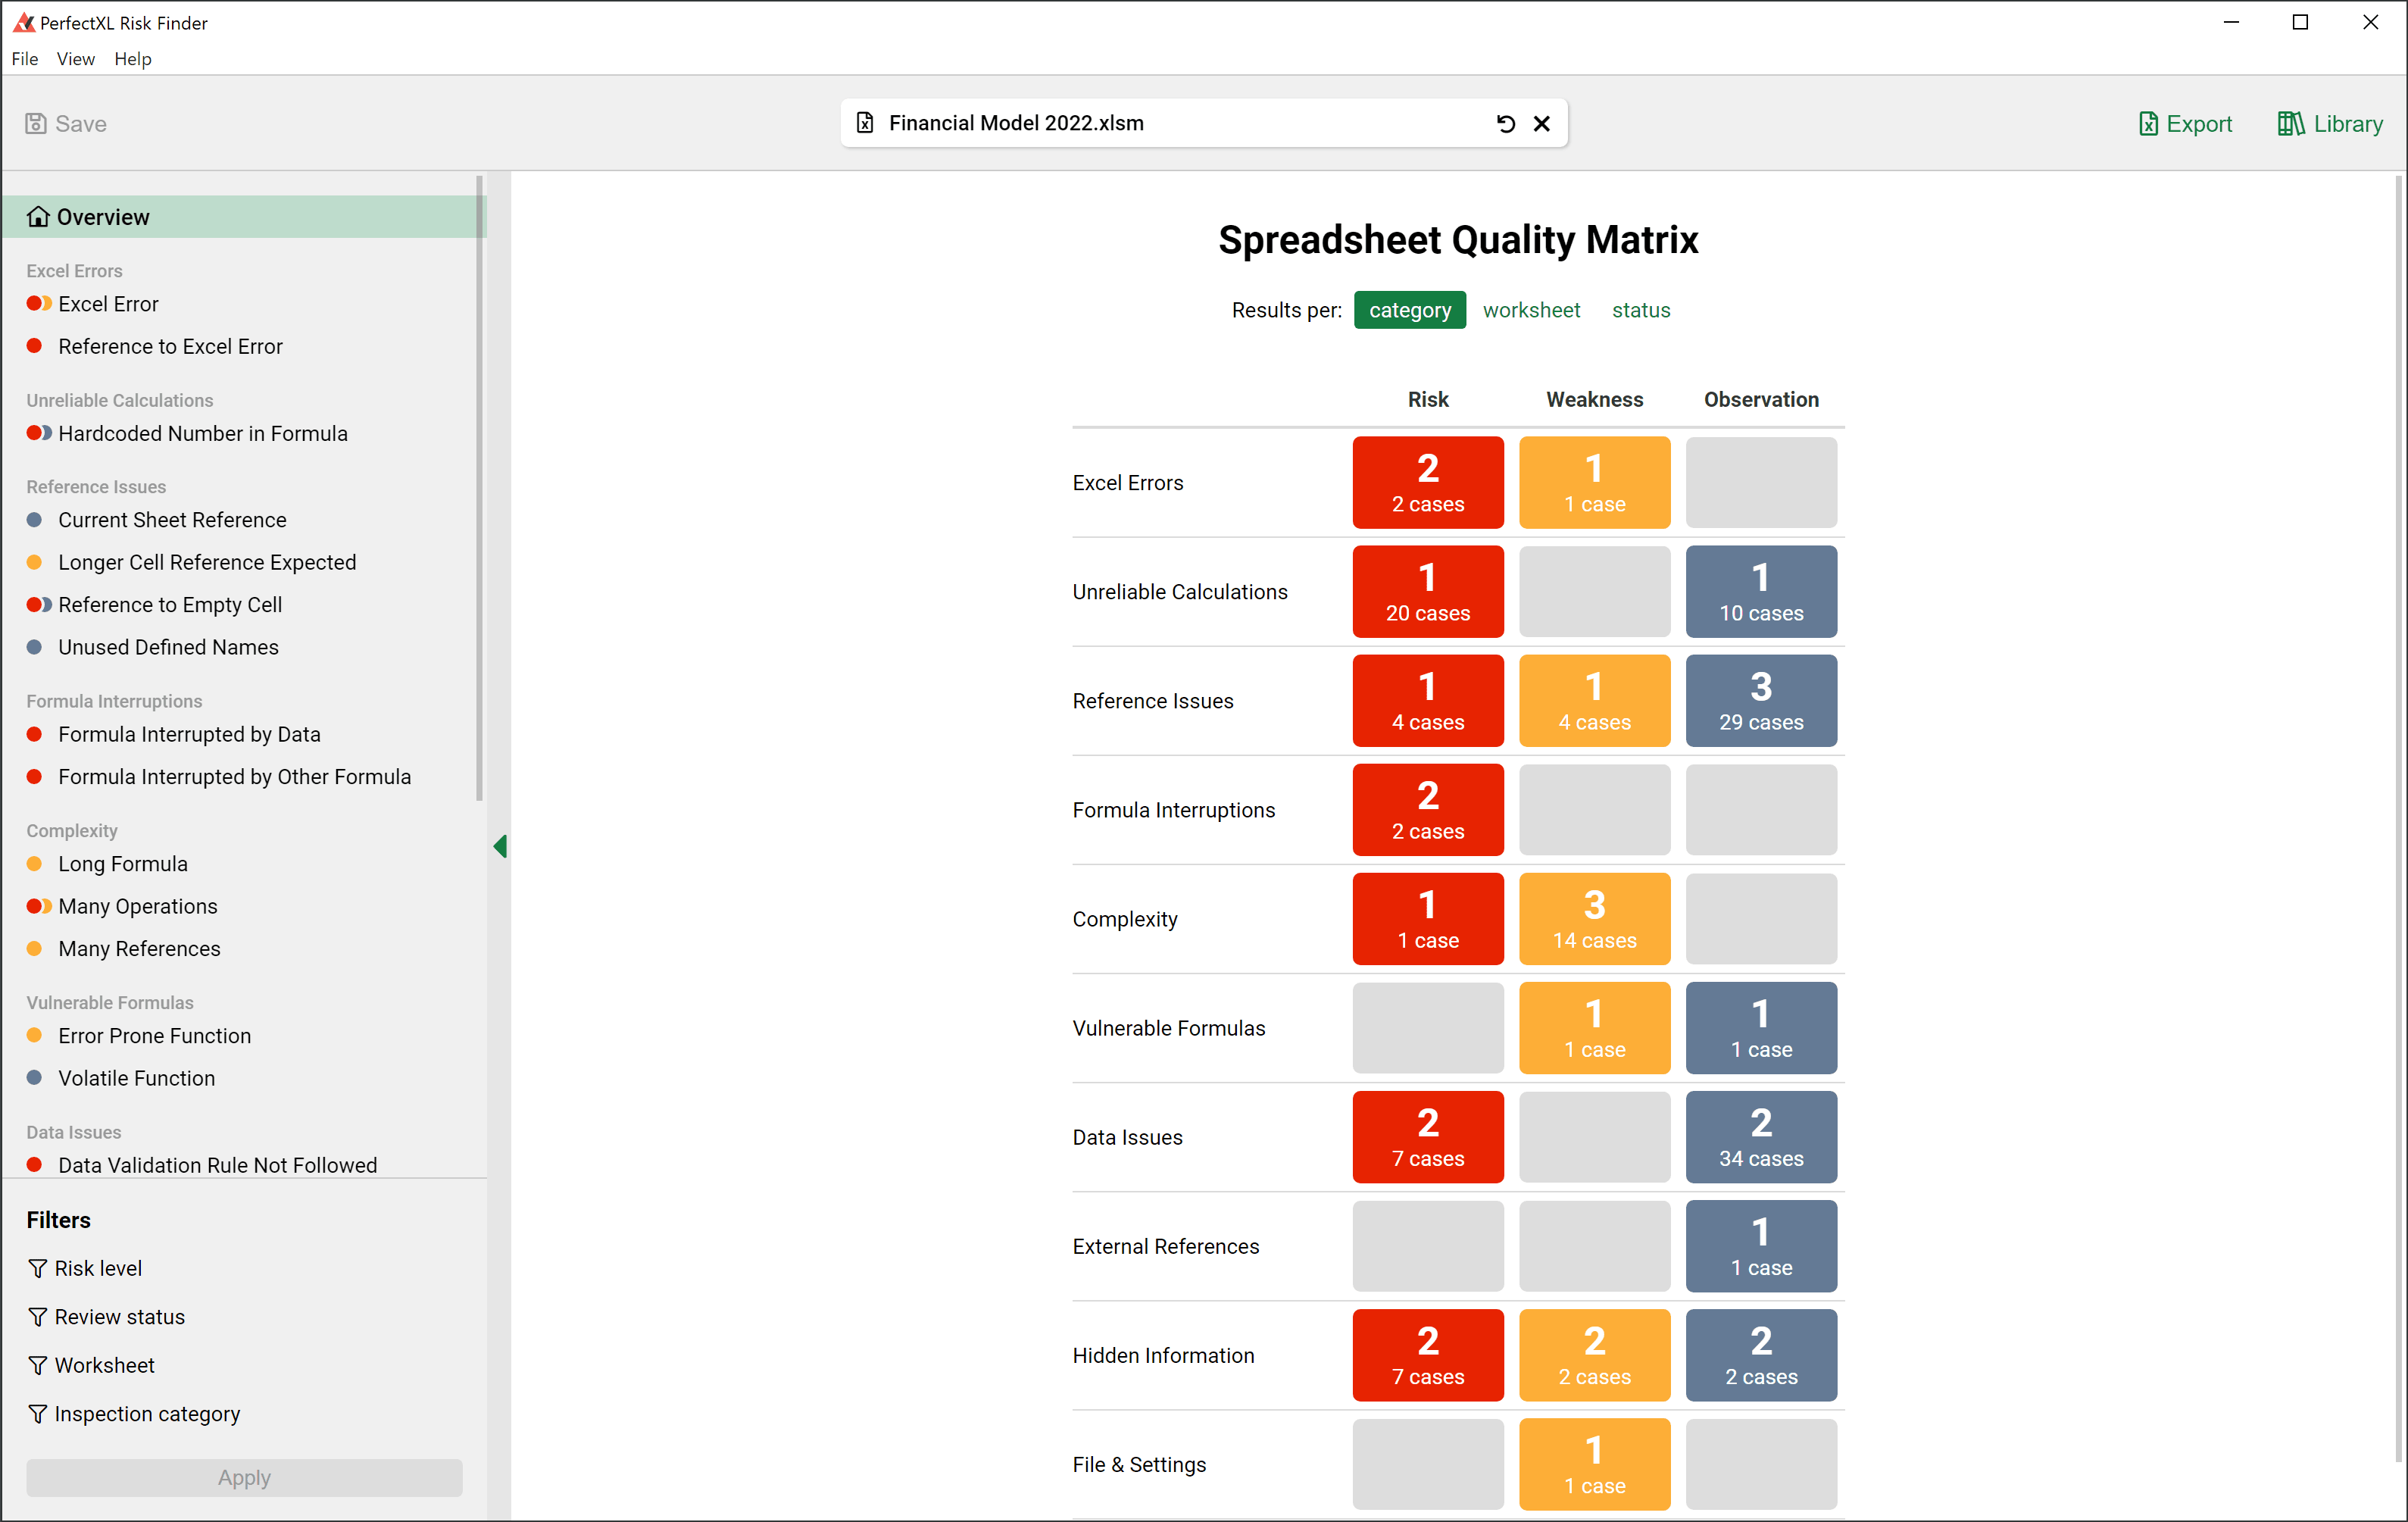Open the Help menu
This screenshot has width=2408, height=1522.
132,59
